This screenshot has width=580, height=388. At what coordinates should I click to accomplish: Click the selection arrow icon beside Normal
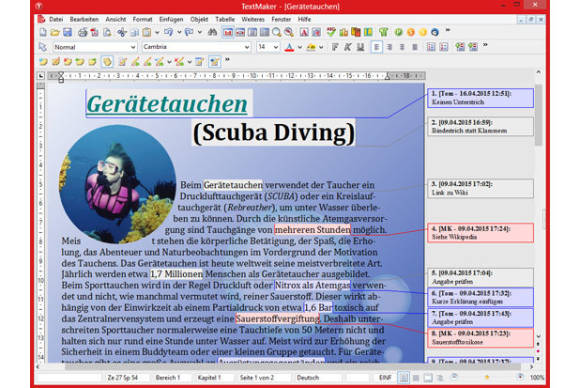43,47
